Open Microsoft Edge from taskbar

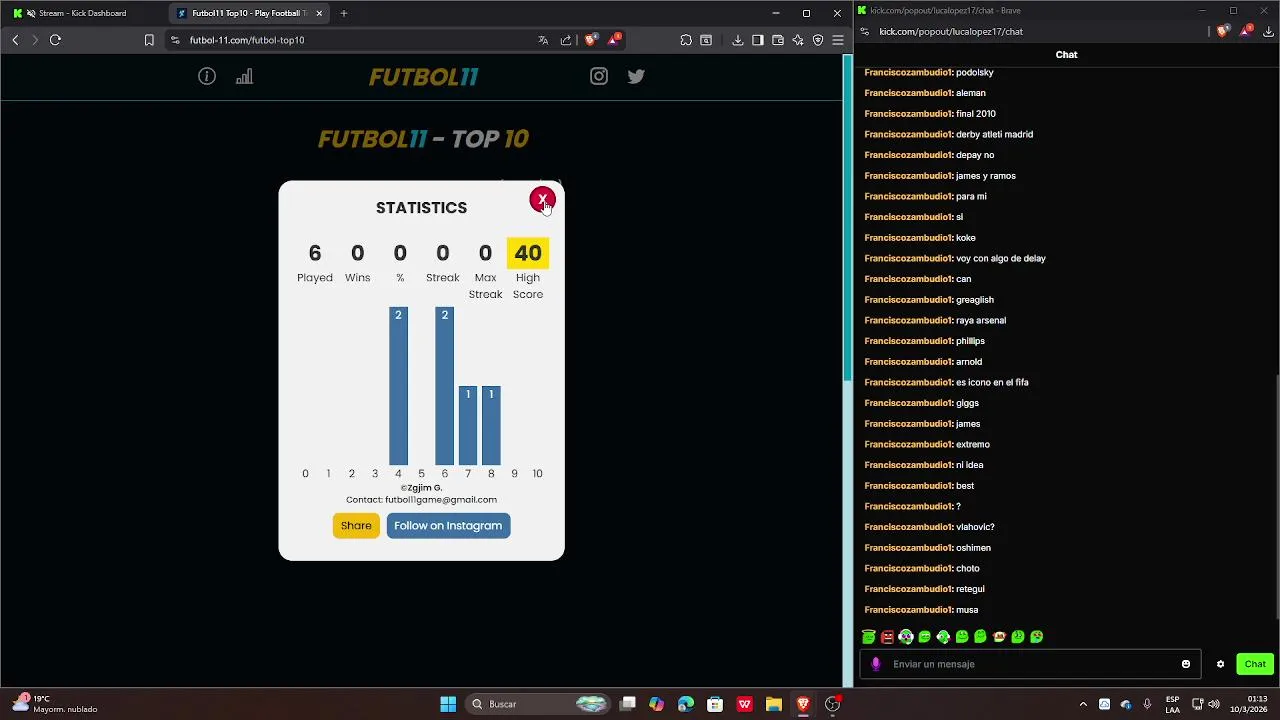pos(686,704)
